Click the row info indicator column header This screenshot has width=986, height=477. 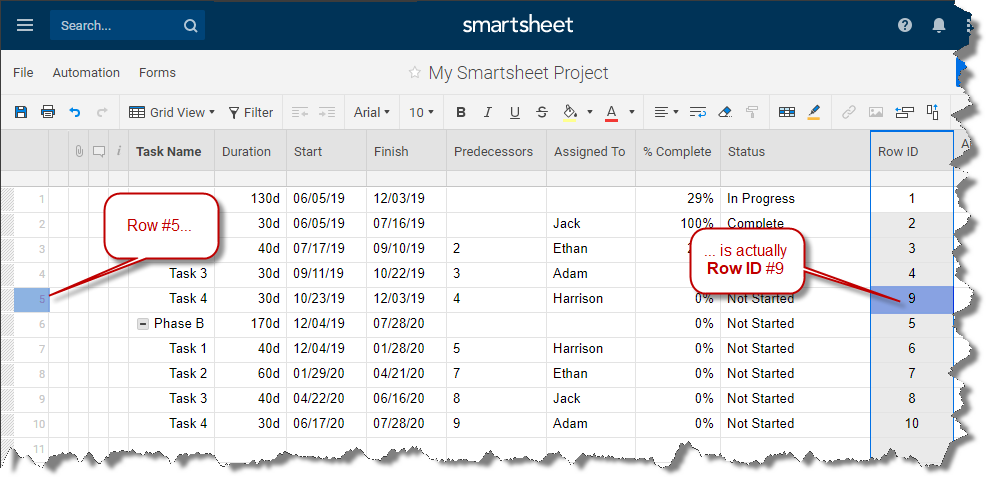119,151
